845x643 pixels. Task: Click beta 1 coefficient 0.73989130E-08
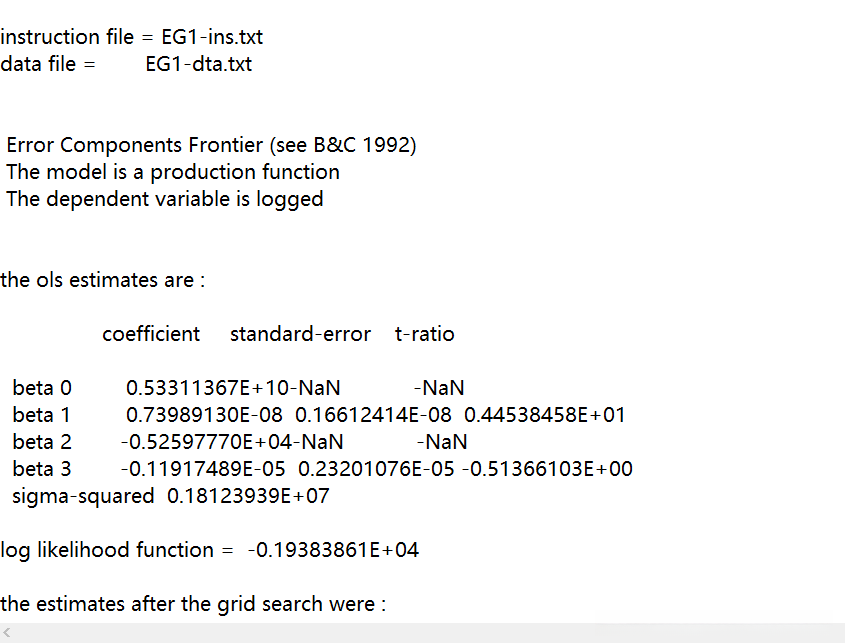pyautogui.click(x=204, y=415)
